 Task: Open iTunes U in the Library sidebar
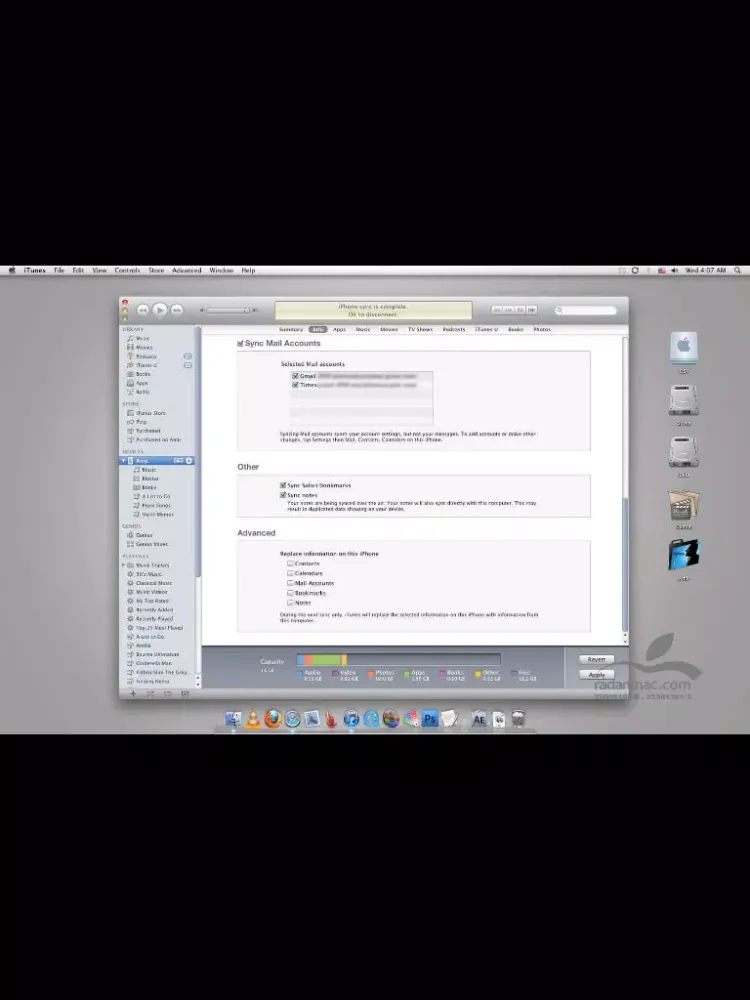tap(142, 365)
